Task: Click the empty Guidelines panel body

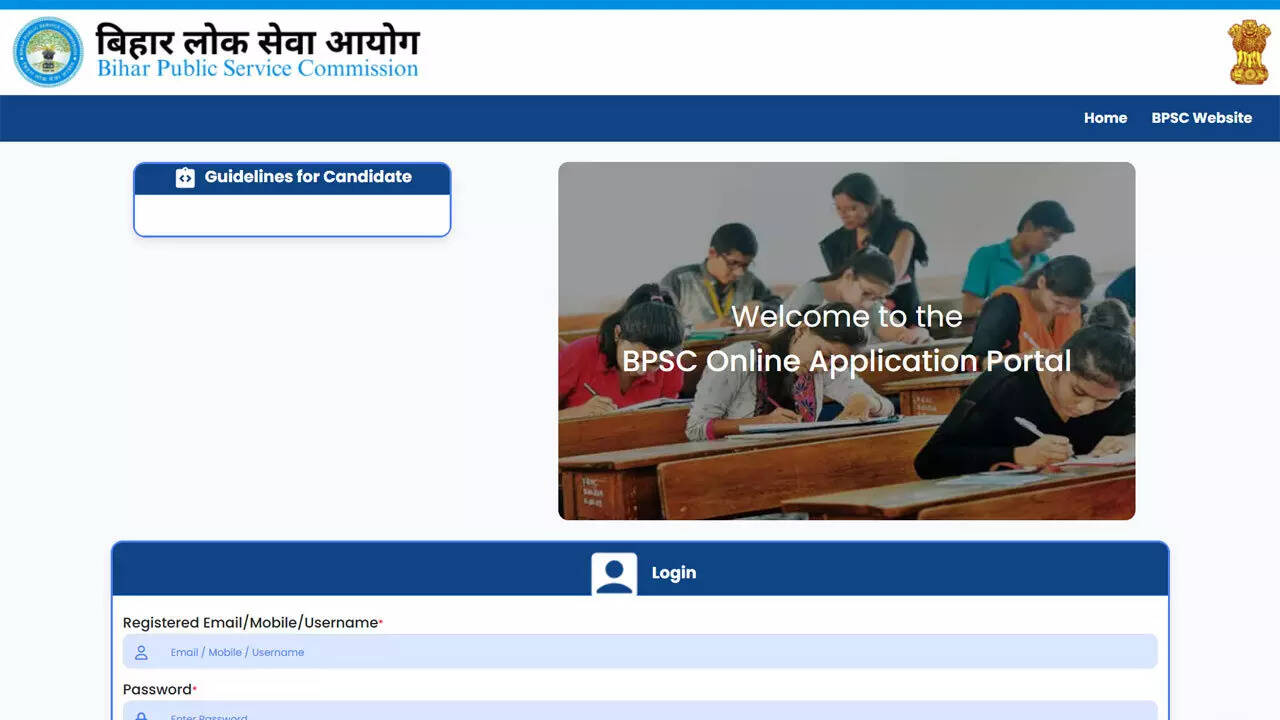Action: 292,214
